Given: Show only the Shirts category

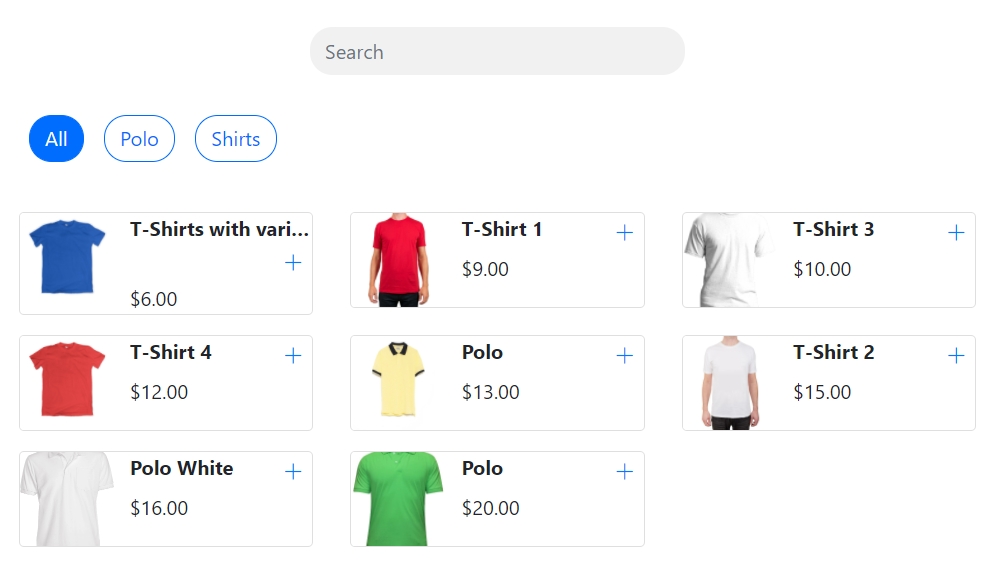Looking at the screenshot, I should pos(235,139).
